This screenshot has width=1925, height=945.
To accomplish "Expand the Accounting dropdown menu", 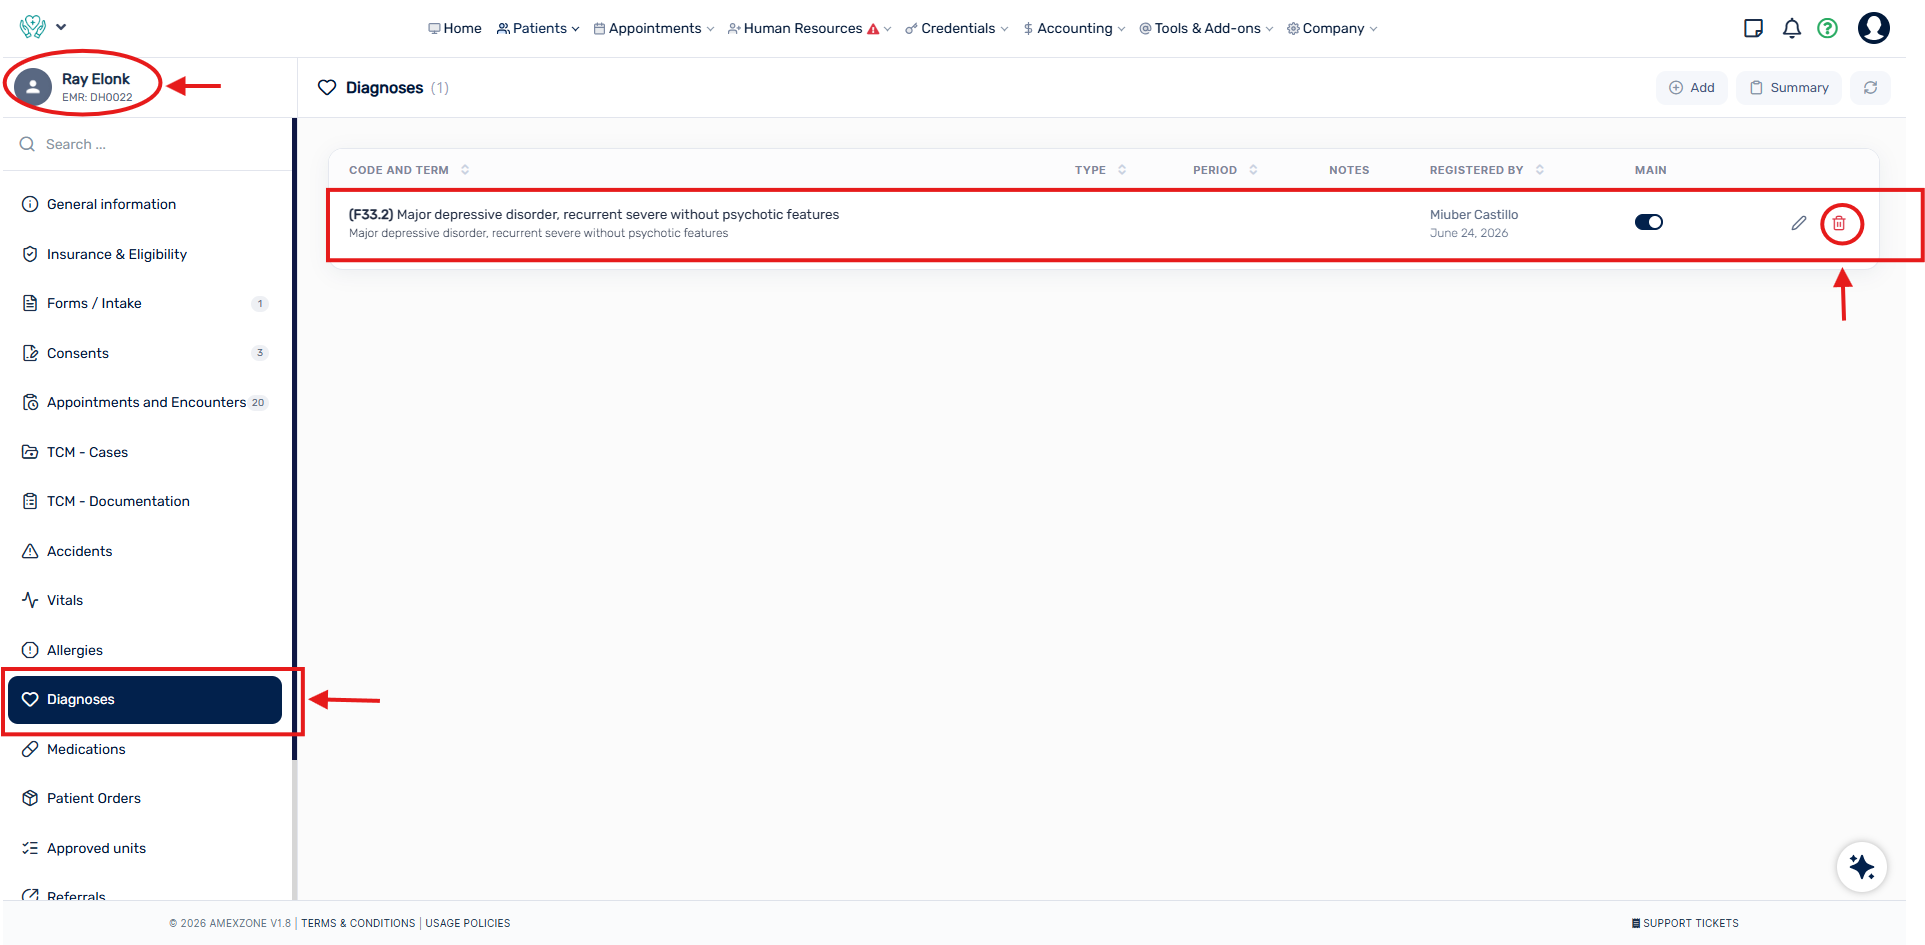I will (1074, 28).
